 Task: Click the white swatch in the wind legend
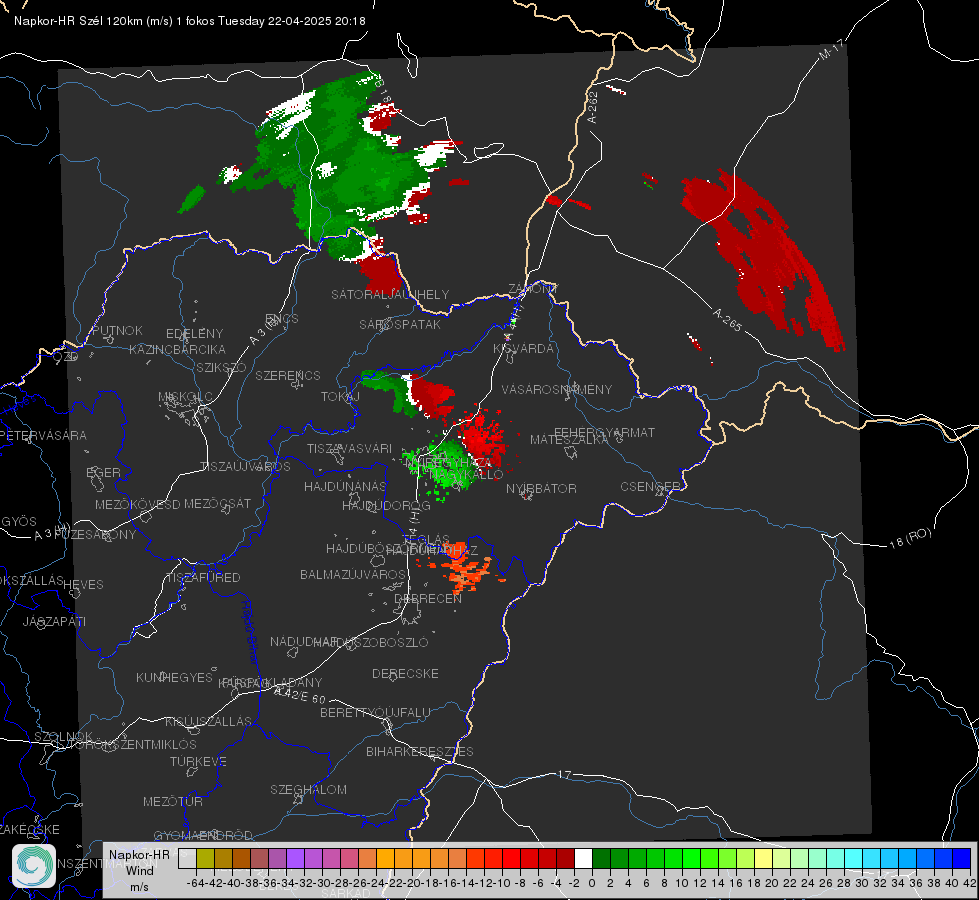[583, 858]
